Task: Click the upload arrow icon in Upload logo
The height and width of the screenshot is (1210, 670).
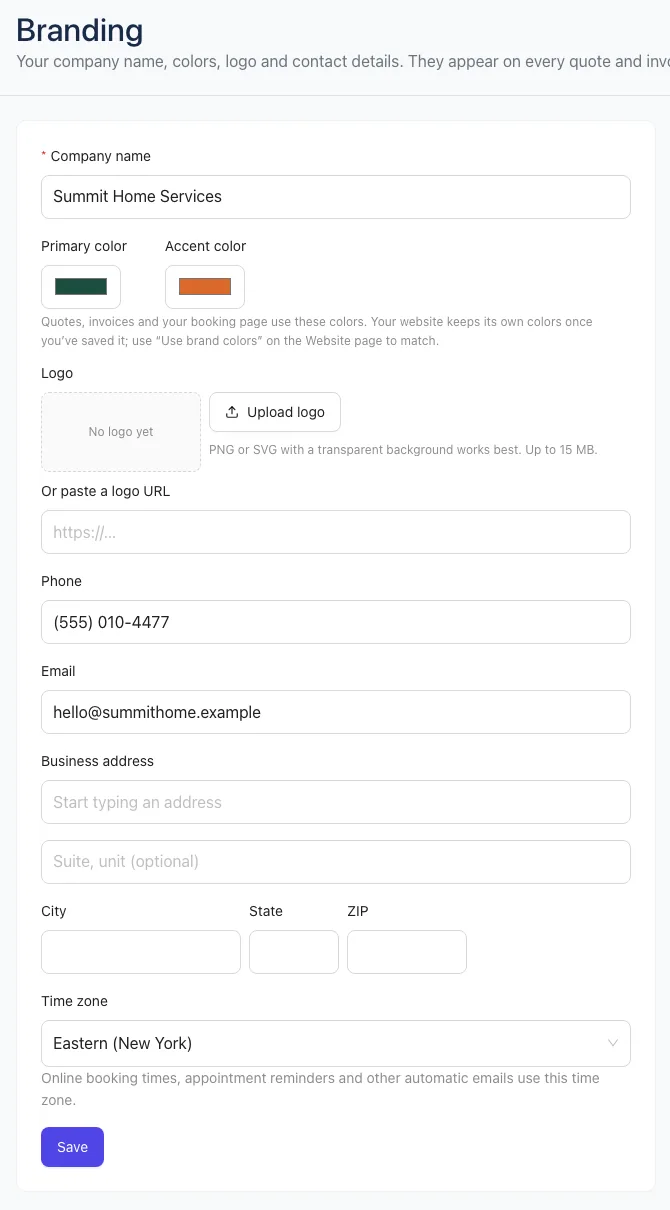Action: click(232, 412)
